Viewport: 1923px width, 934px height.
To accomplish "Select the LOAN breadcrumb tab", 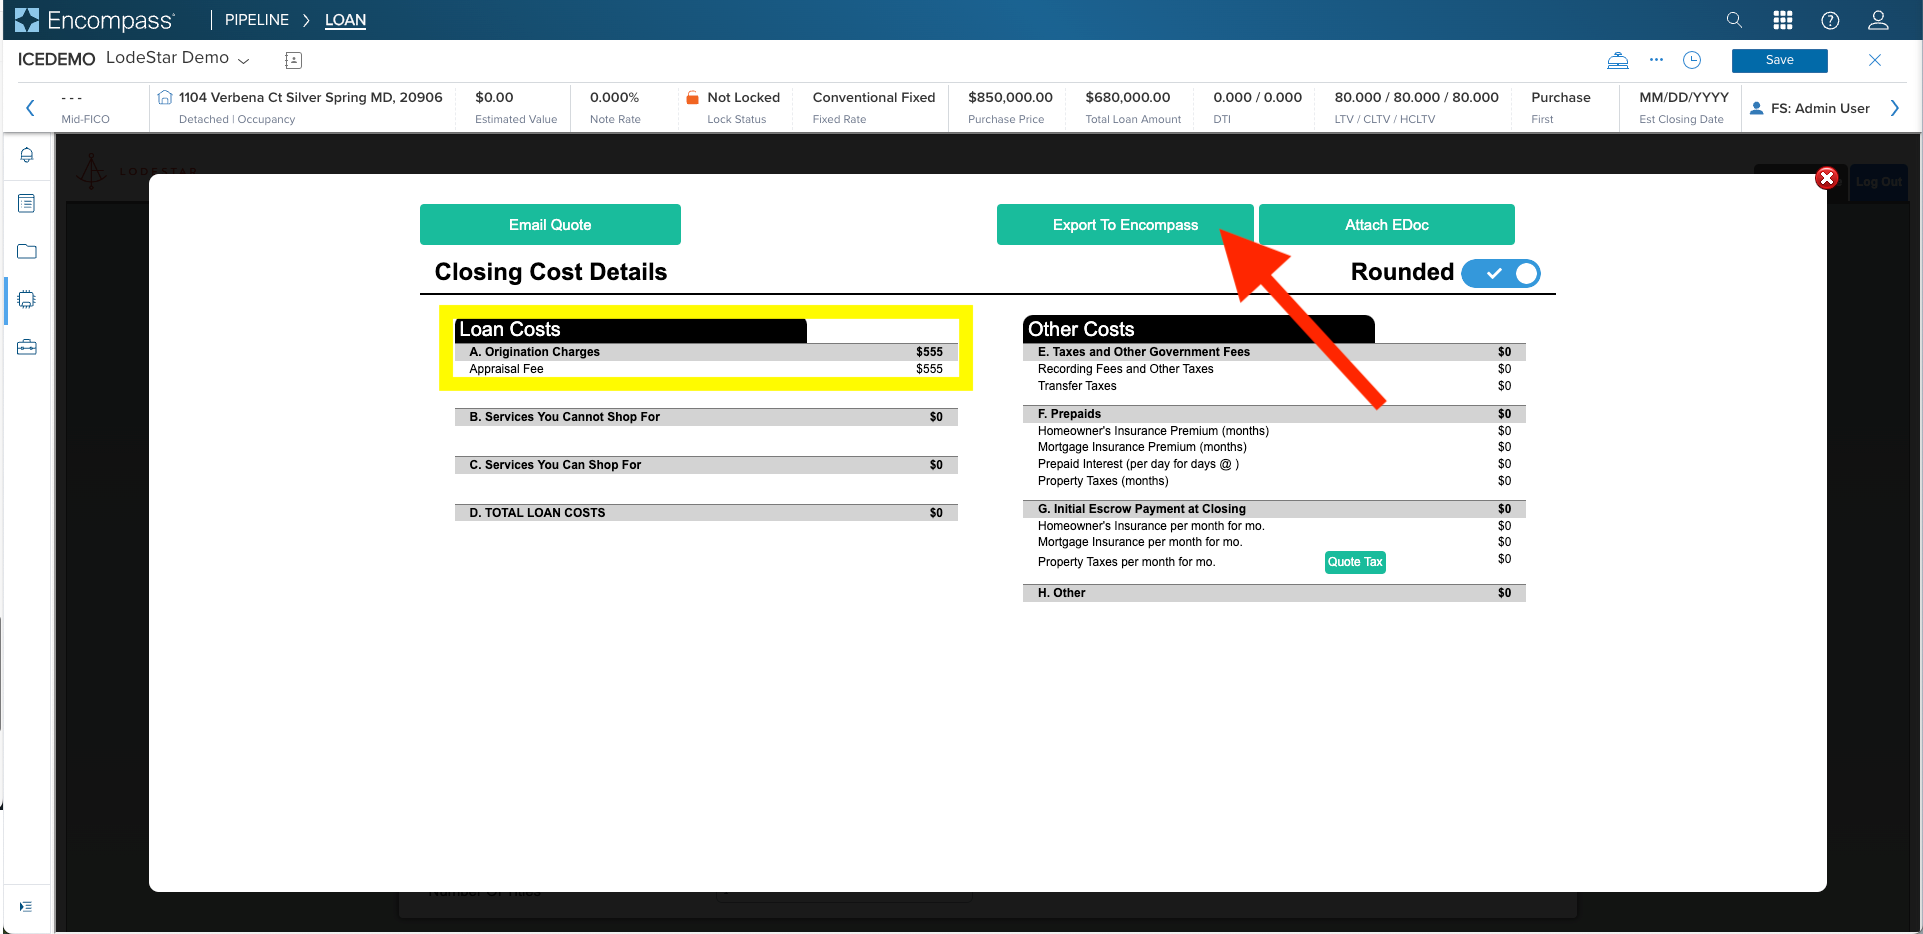I will (x=345, y=20).
